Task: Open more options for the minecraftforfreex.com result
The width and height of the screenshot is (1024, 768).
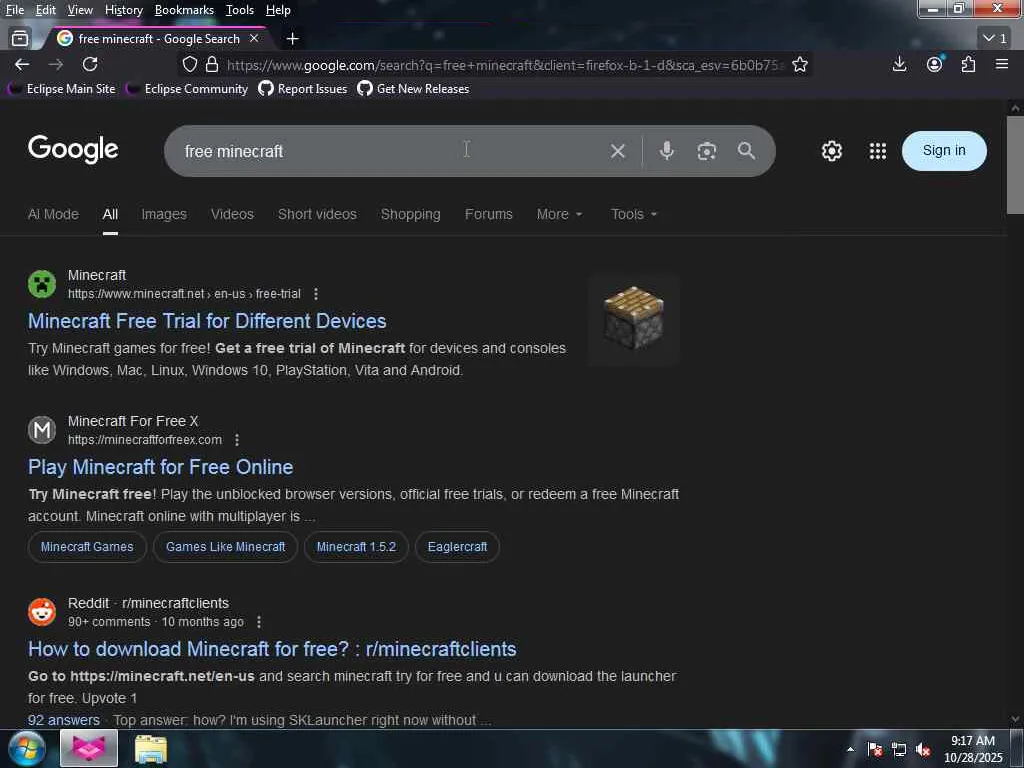Action: coord(237,440)
